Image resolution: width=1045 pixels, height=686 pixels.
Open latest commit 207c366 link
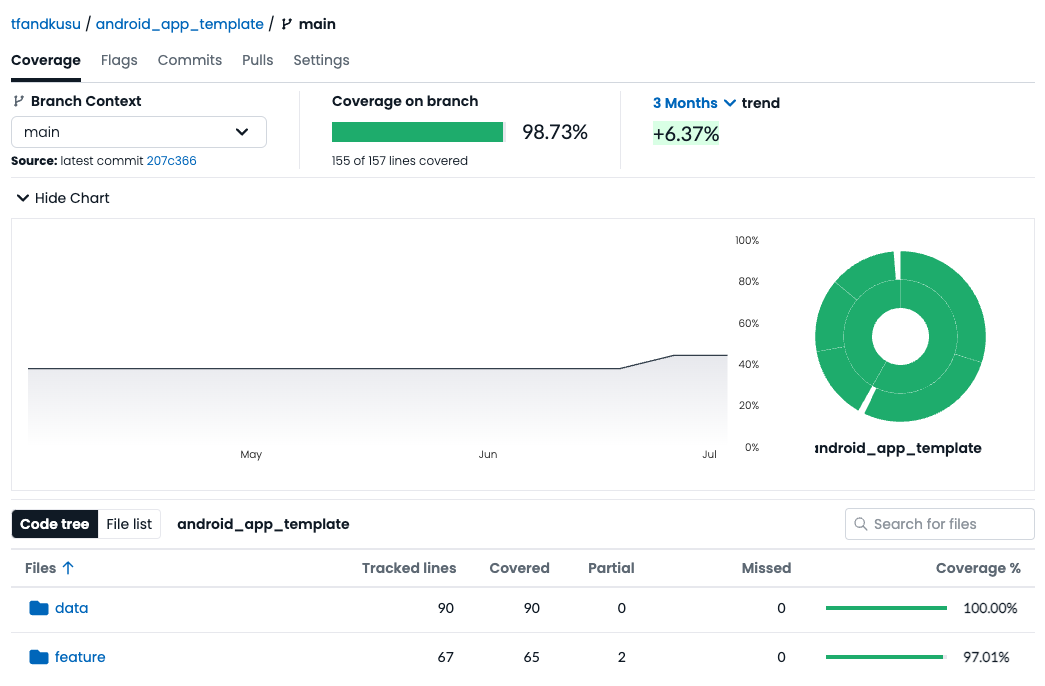pyautogui.click(x=171, y=161)
